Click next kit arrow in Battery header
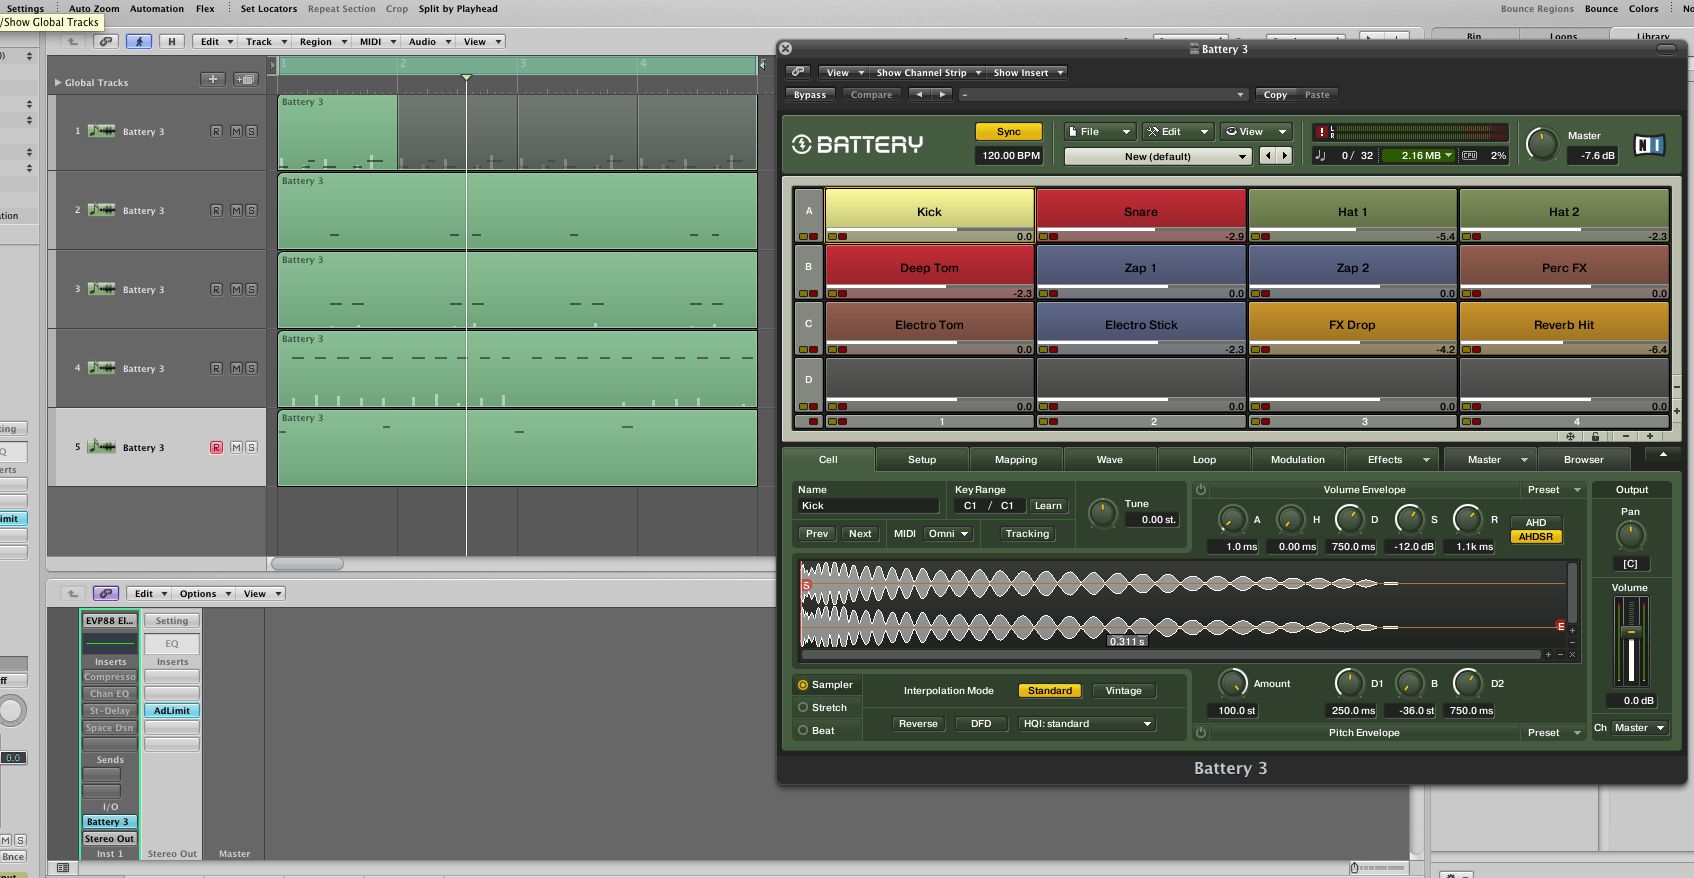Viewport: 1694px width, 878px height. (1285, 156)
